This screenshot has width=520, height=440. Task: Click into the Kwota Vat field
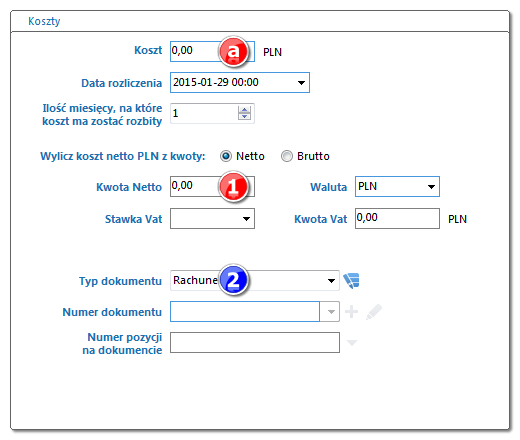397,219
